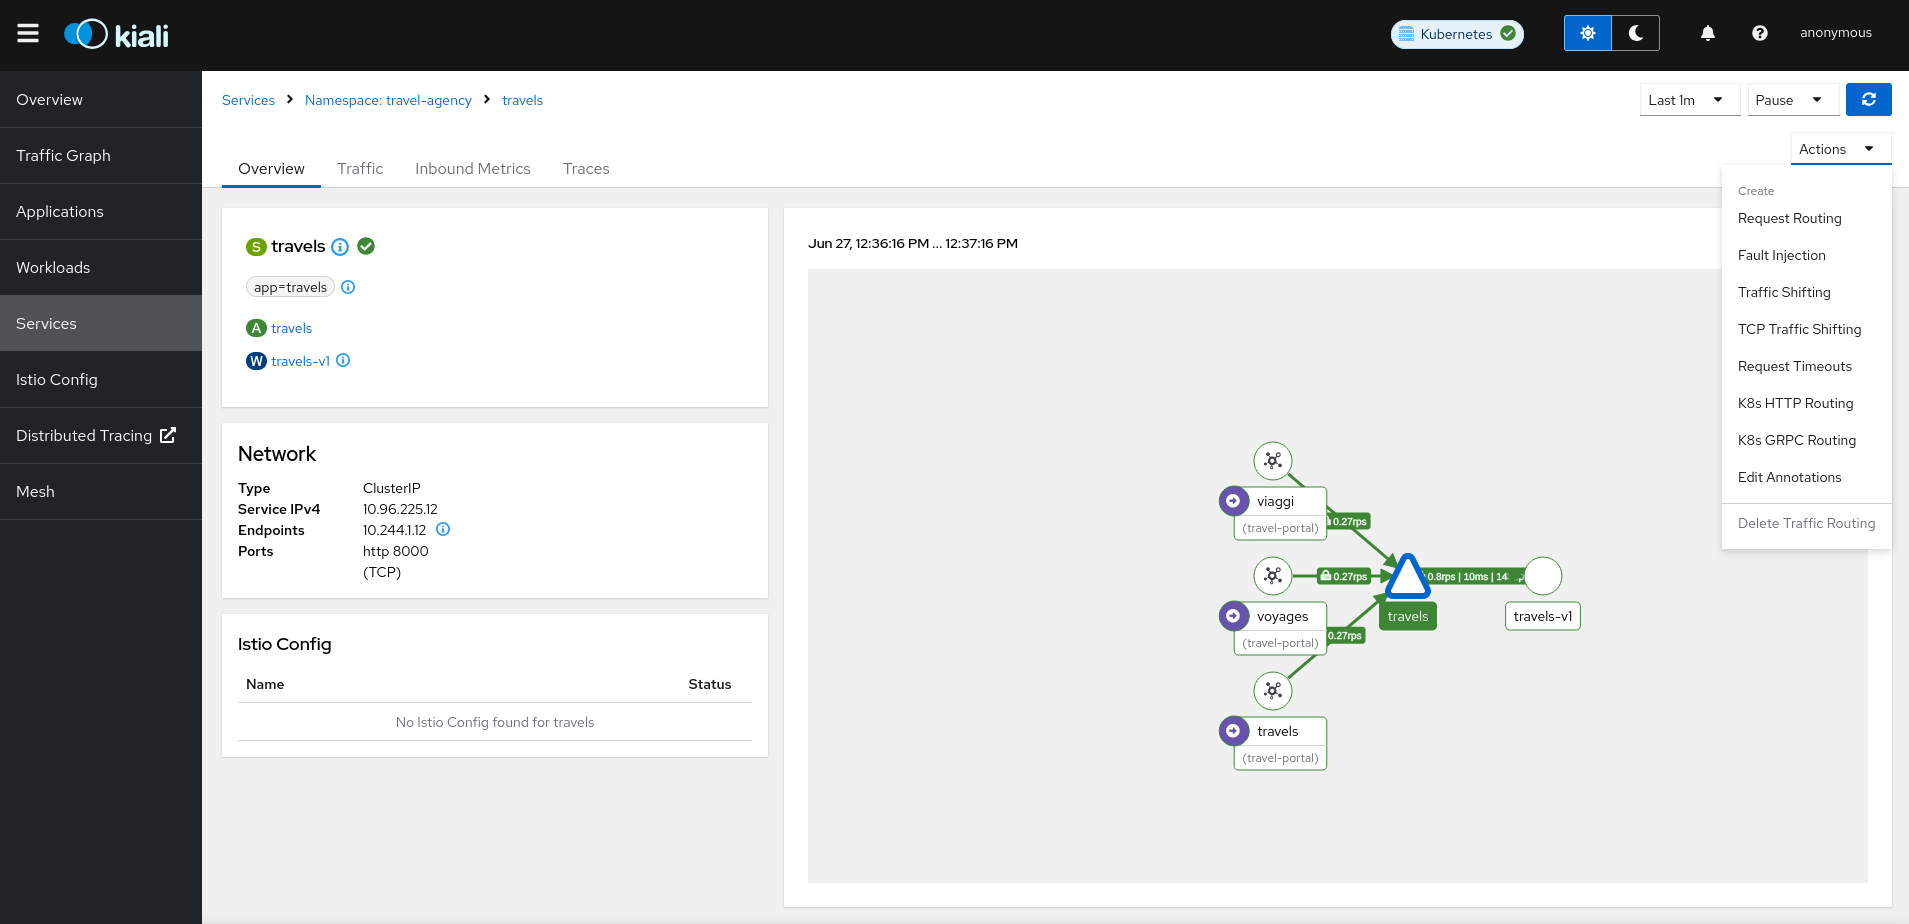Viewport: 1909px width, 924px height.
Task: Open the Kubernetes cluster selector
Action: (x=1456, y=33)
